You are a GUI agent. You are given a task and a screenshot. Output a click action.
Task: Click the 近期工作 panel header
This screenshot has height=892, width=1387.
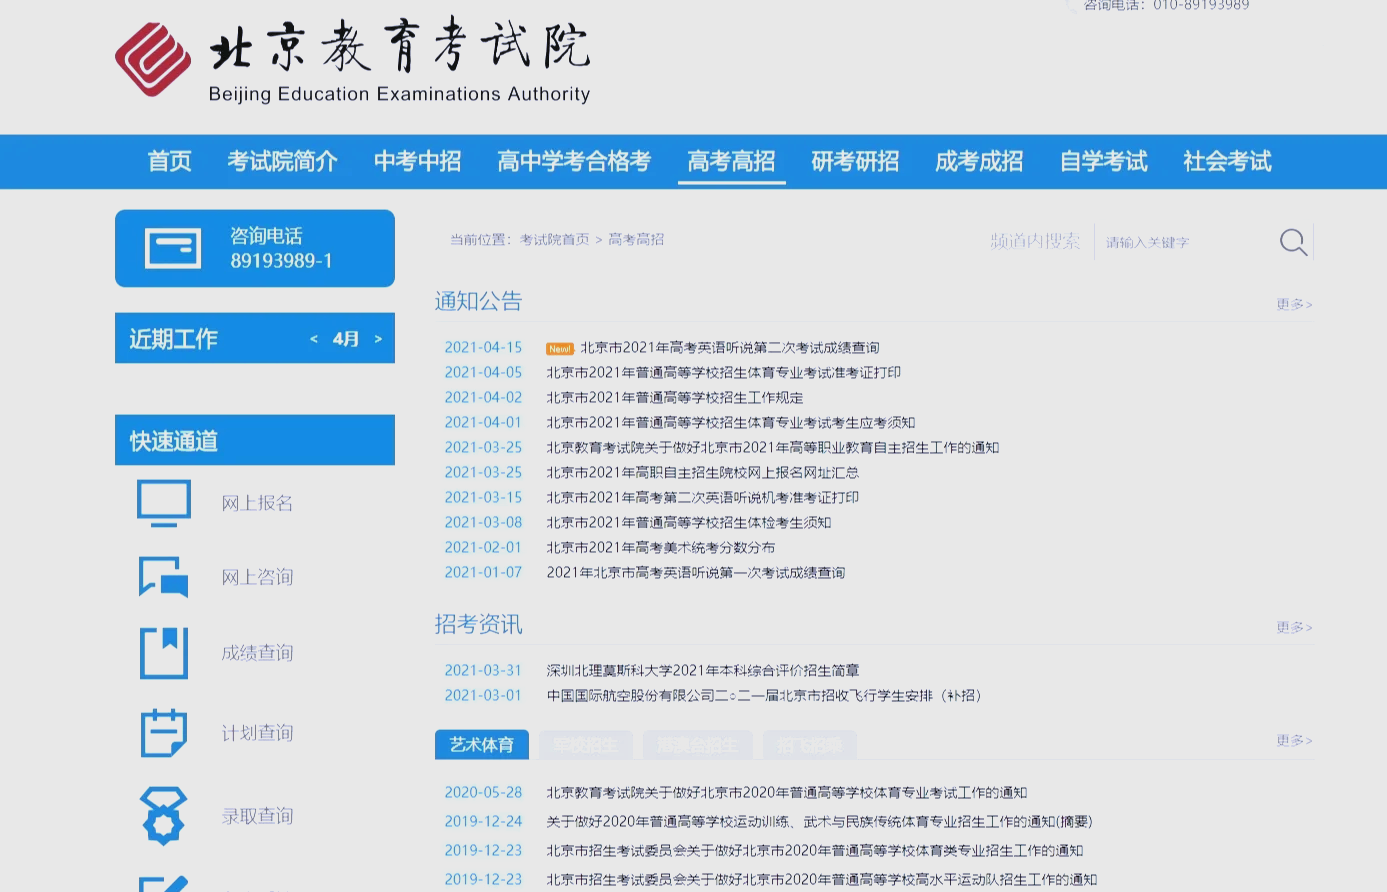(255, 338)
